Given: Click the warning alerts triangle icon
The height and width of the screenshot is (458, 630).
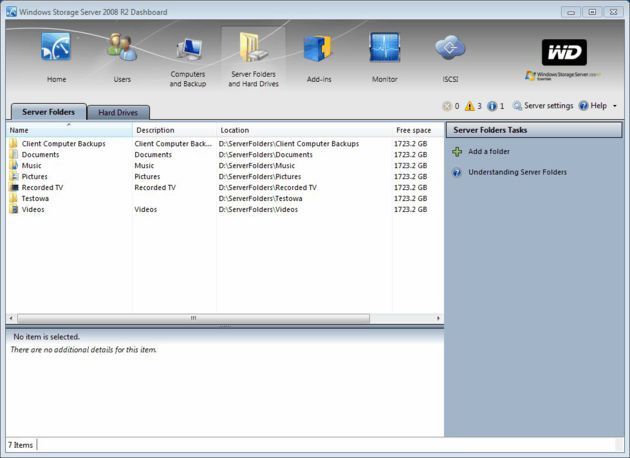Looking at the screenshot, I should pos(469,106).
